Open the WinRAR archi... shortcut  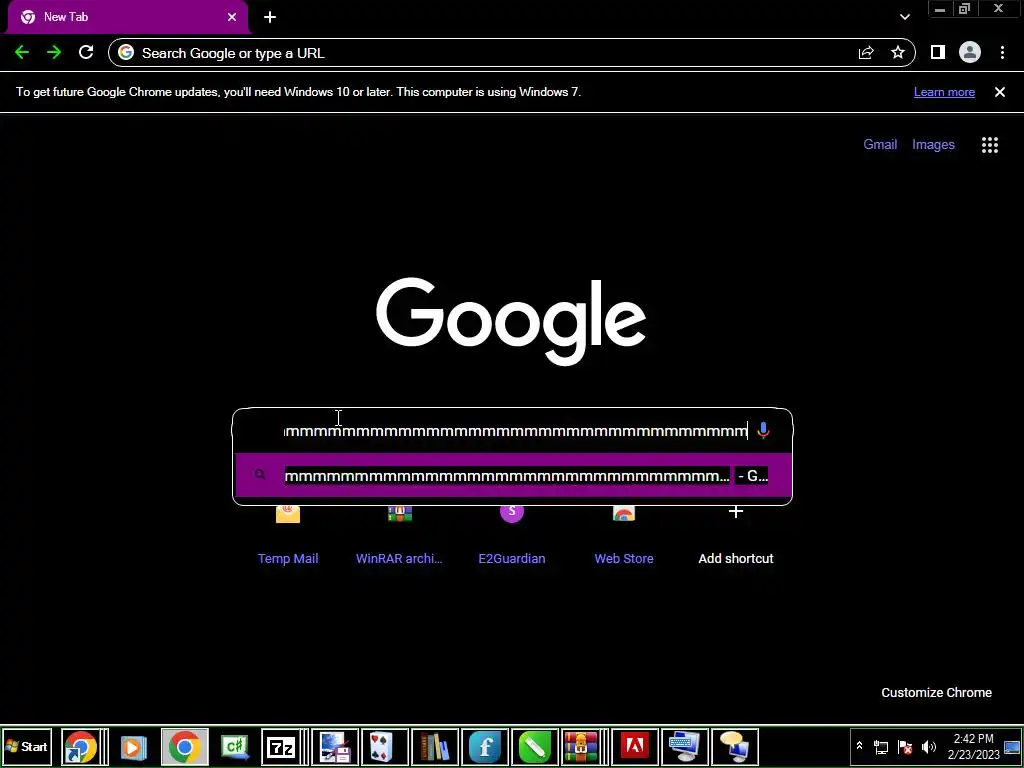point(399,536)
